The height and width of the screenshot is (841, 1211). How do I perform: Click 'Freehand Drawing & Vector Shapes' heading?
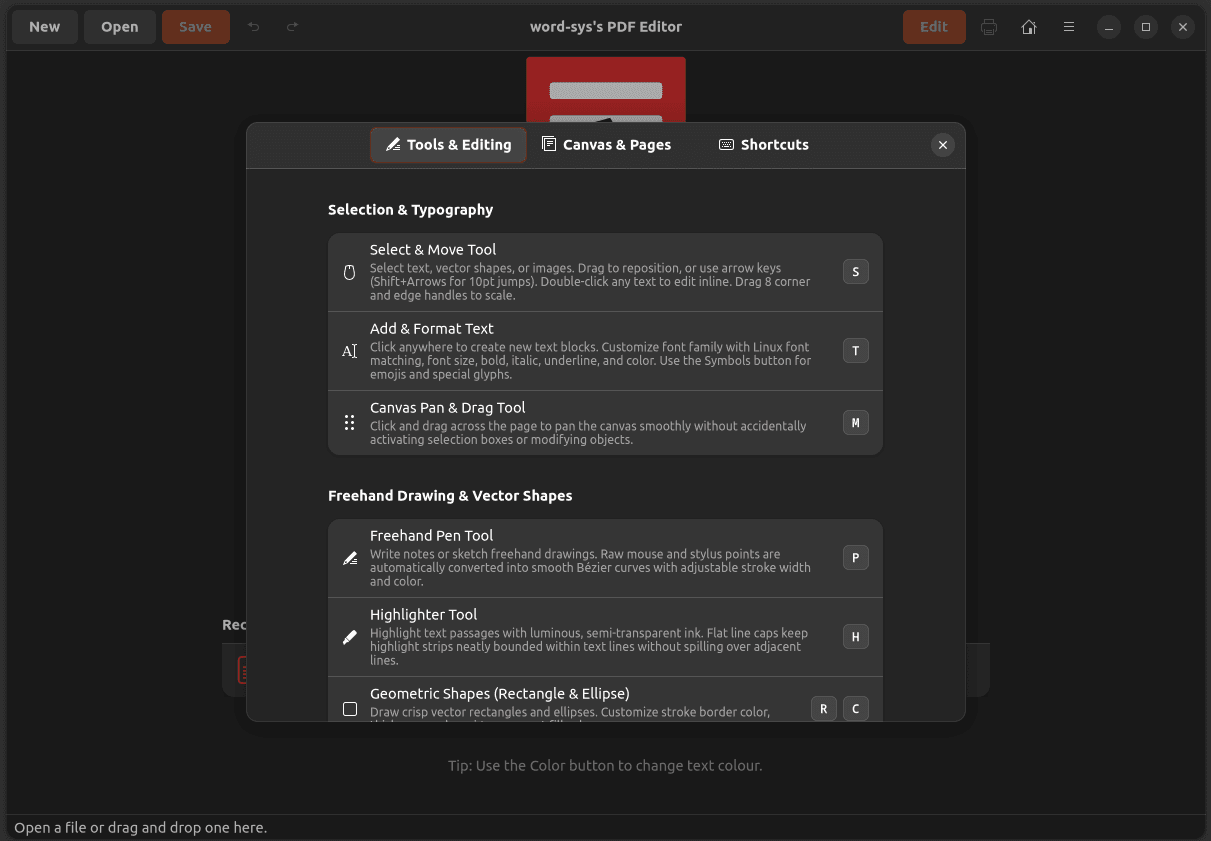point(450,496)
